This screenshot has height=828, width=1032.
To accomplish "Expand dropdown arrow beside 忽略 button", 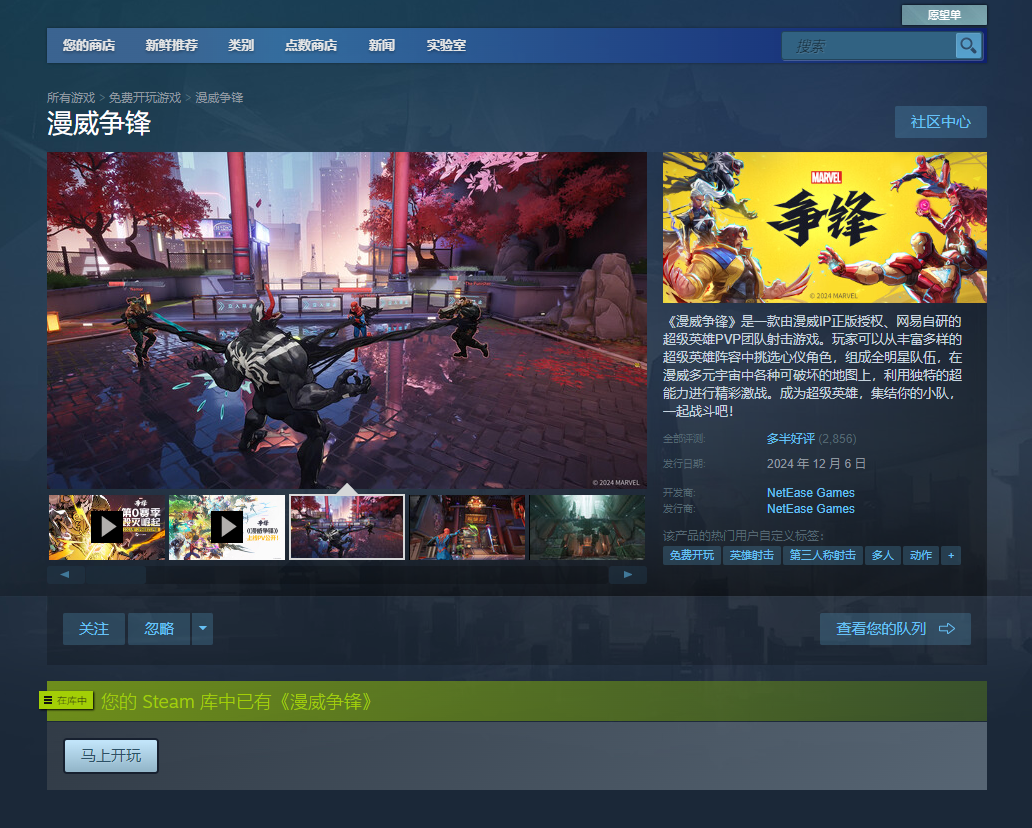I will point(203,629).
